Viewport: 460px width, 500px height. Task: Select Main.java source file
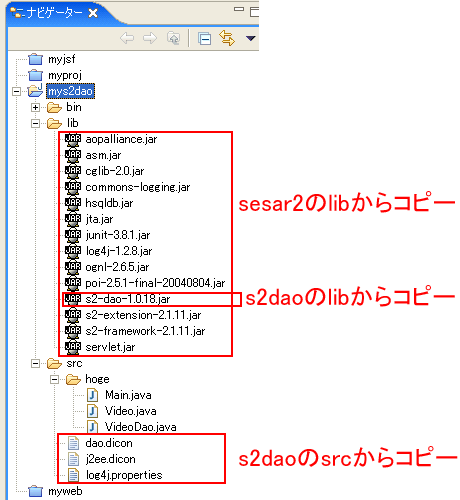[128, 395]
